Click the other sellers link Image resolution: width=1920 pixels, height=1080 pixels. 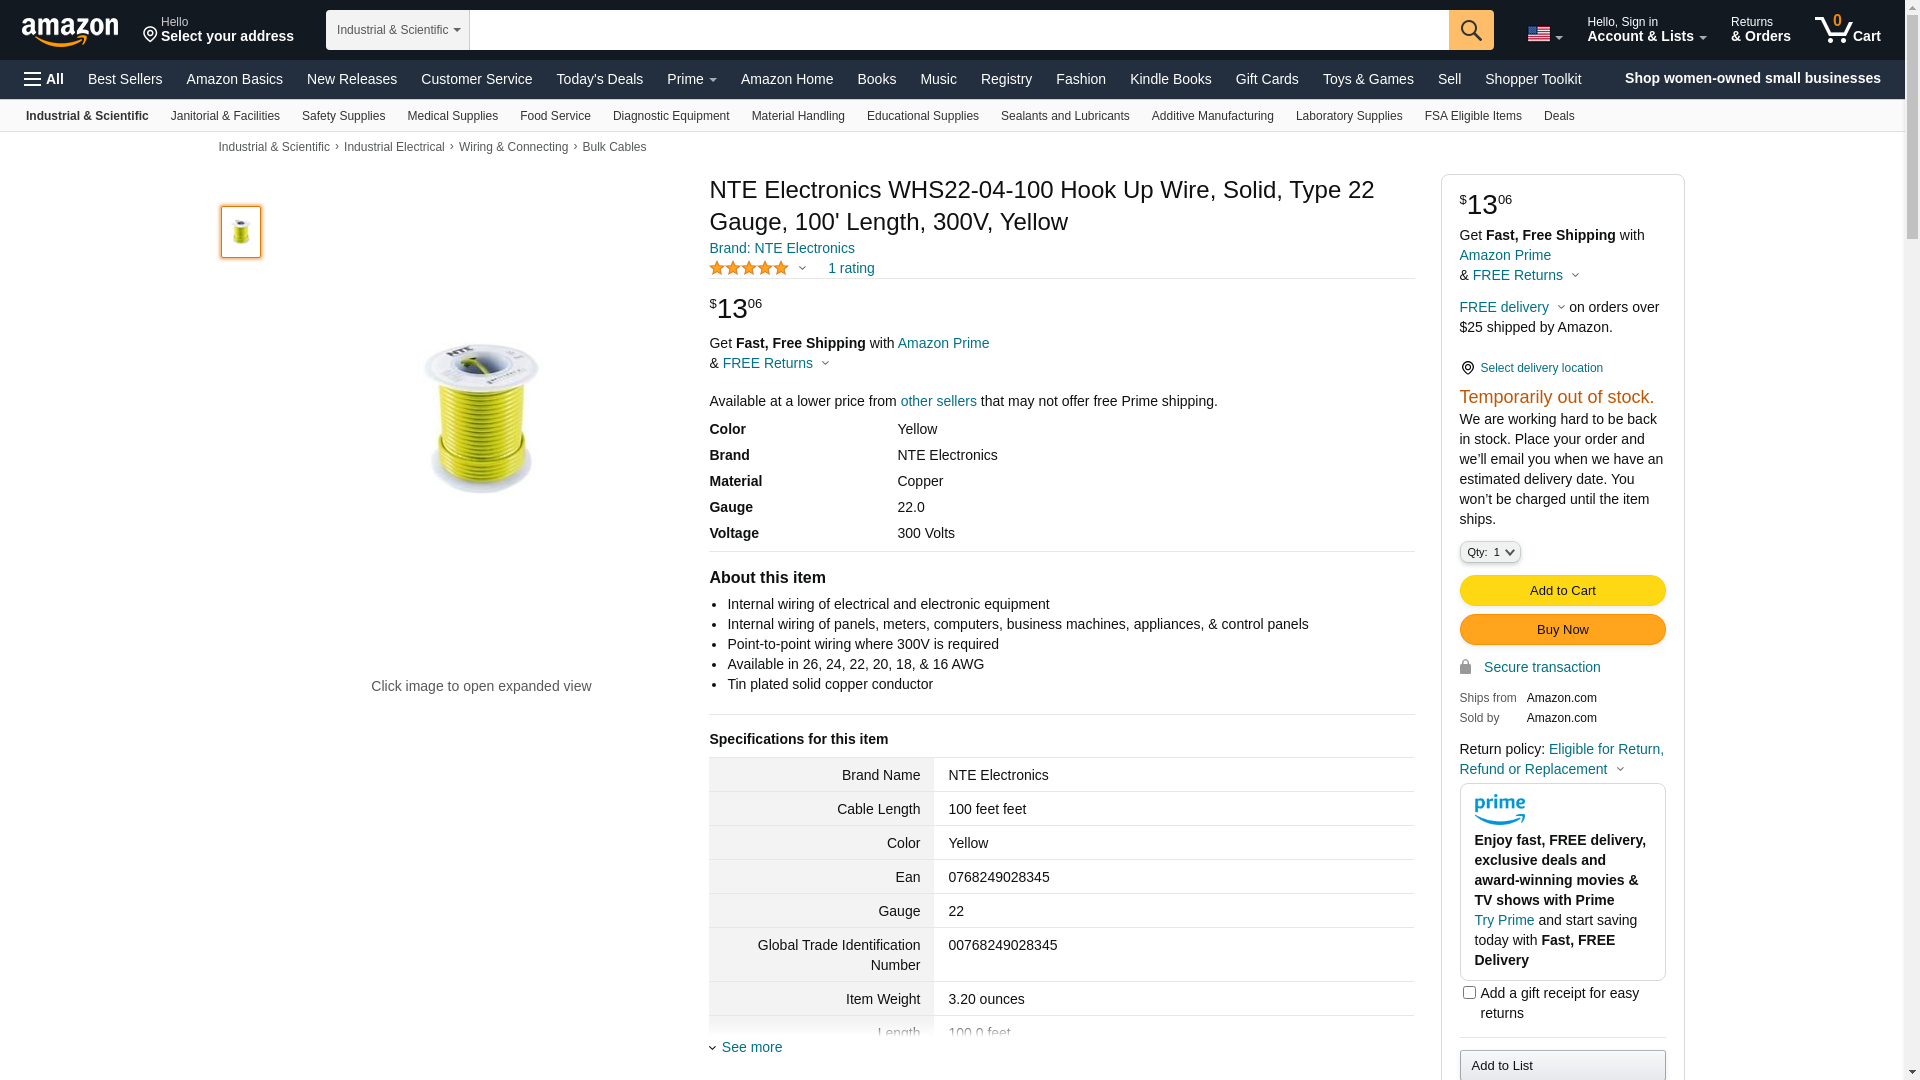click(x=938, y=401)
